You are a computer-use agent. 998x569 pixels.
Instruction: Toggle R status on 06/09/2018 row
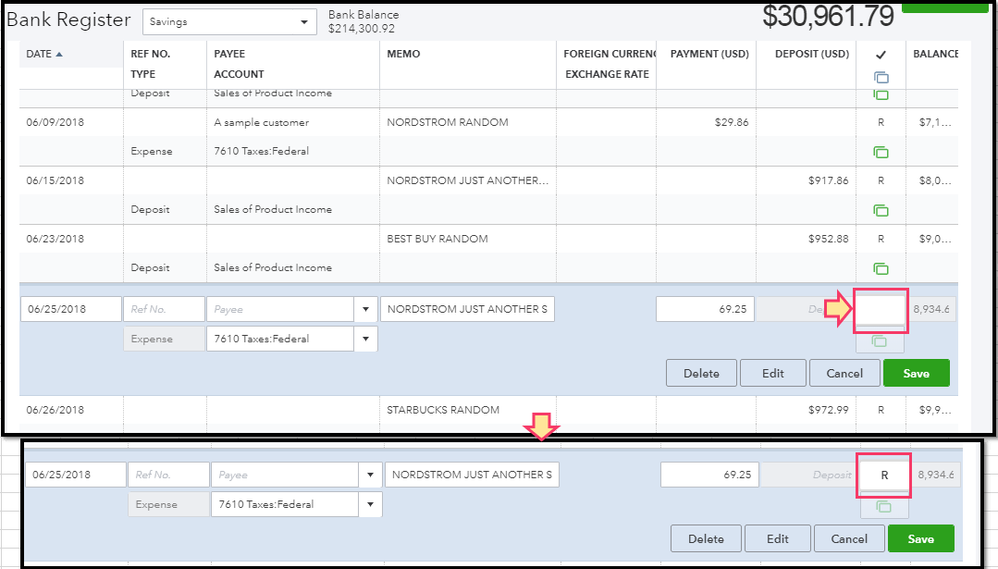pyautogui.click(x=881, y=122)
